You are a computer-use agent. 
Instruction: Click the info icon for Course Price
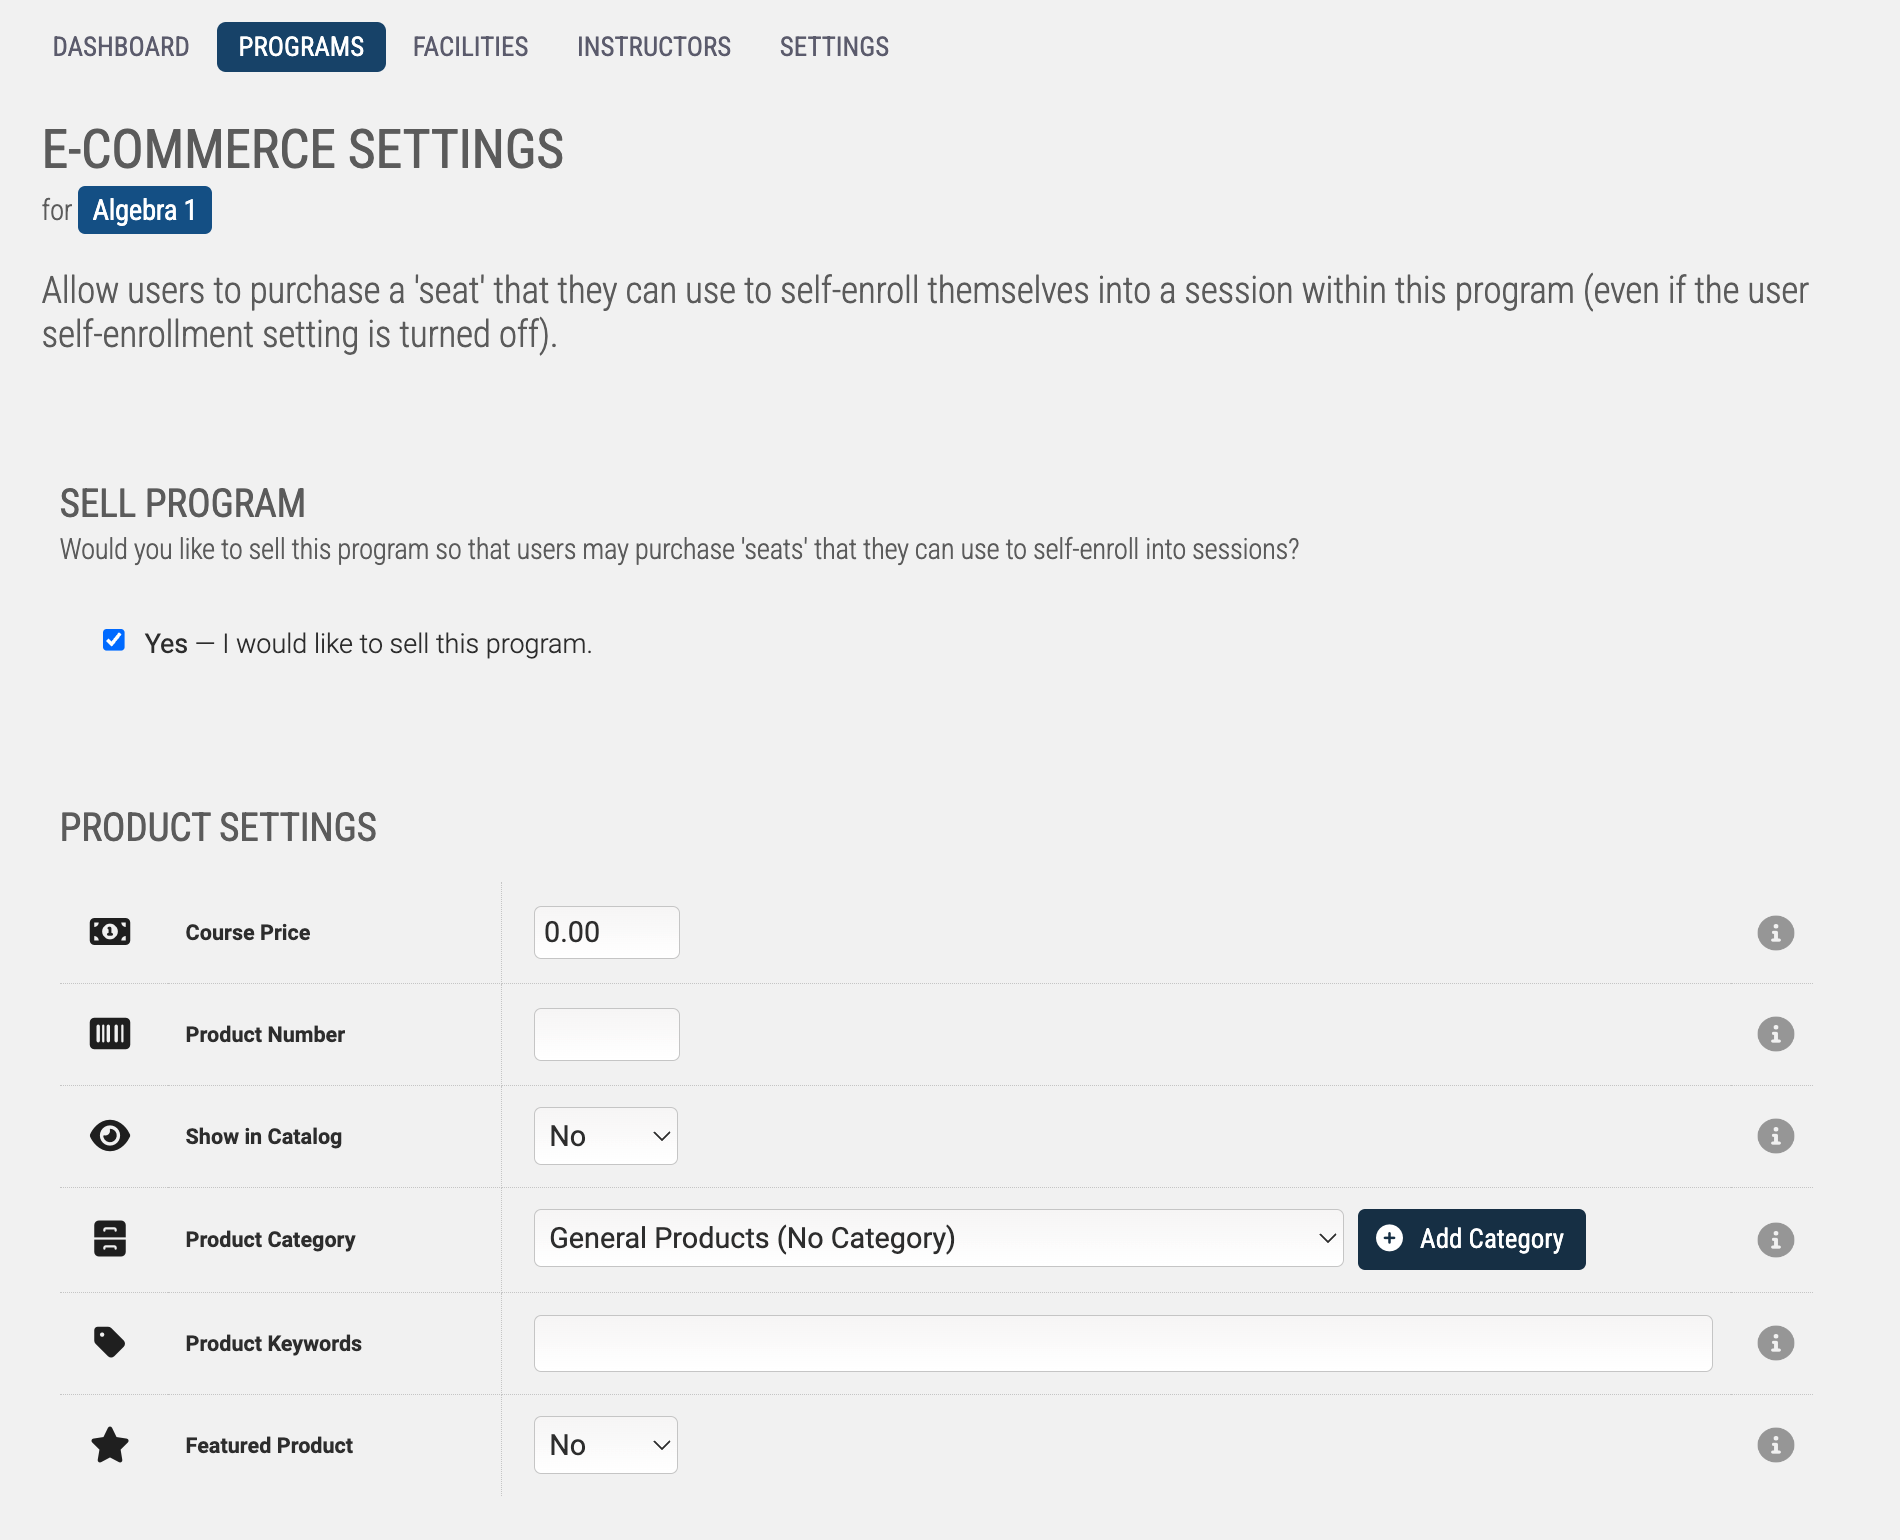(1775, 933)
